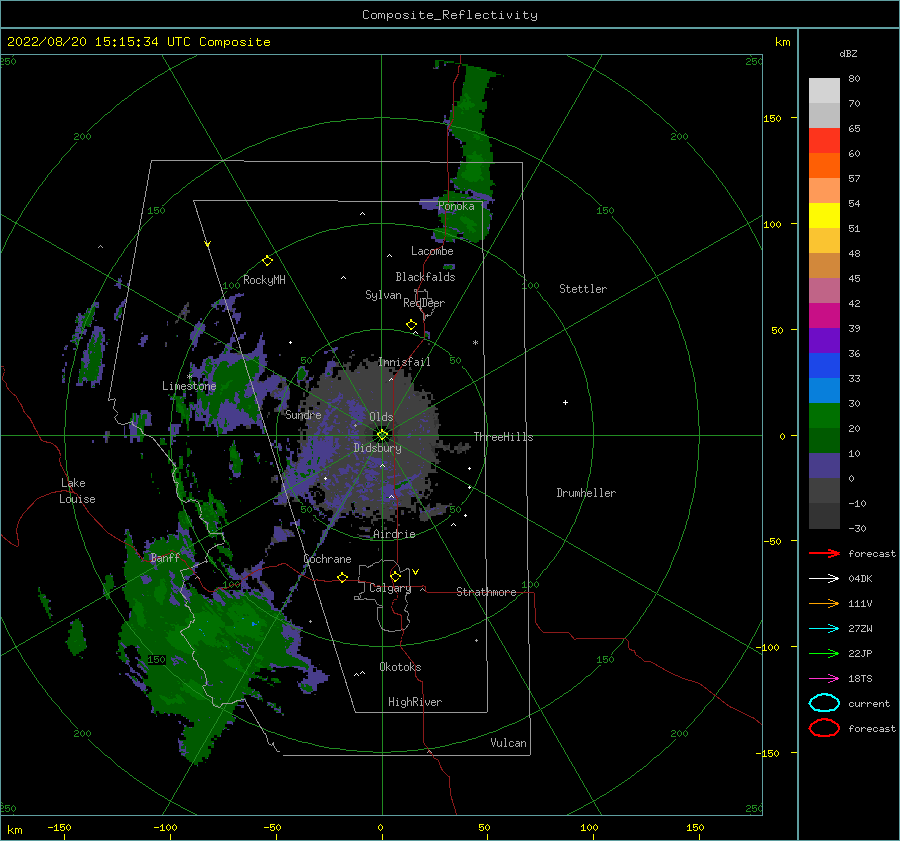
Task: Click the Airdrie city label
Action: 394,534
